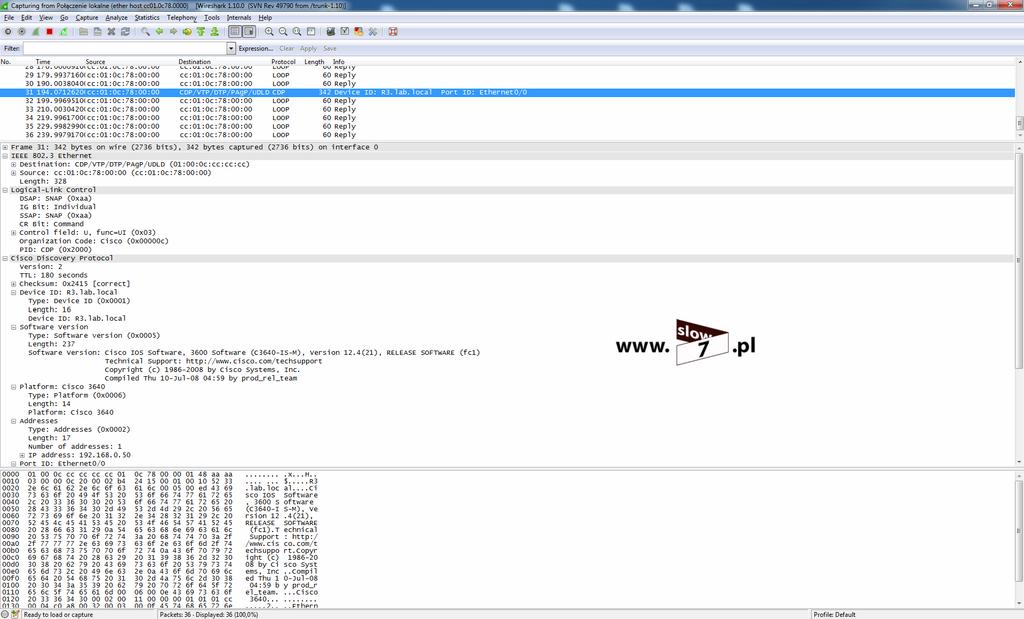Open capture options from the toolbar
The width and height of the screenshot is (1024, 619).
click(22, 31)
